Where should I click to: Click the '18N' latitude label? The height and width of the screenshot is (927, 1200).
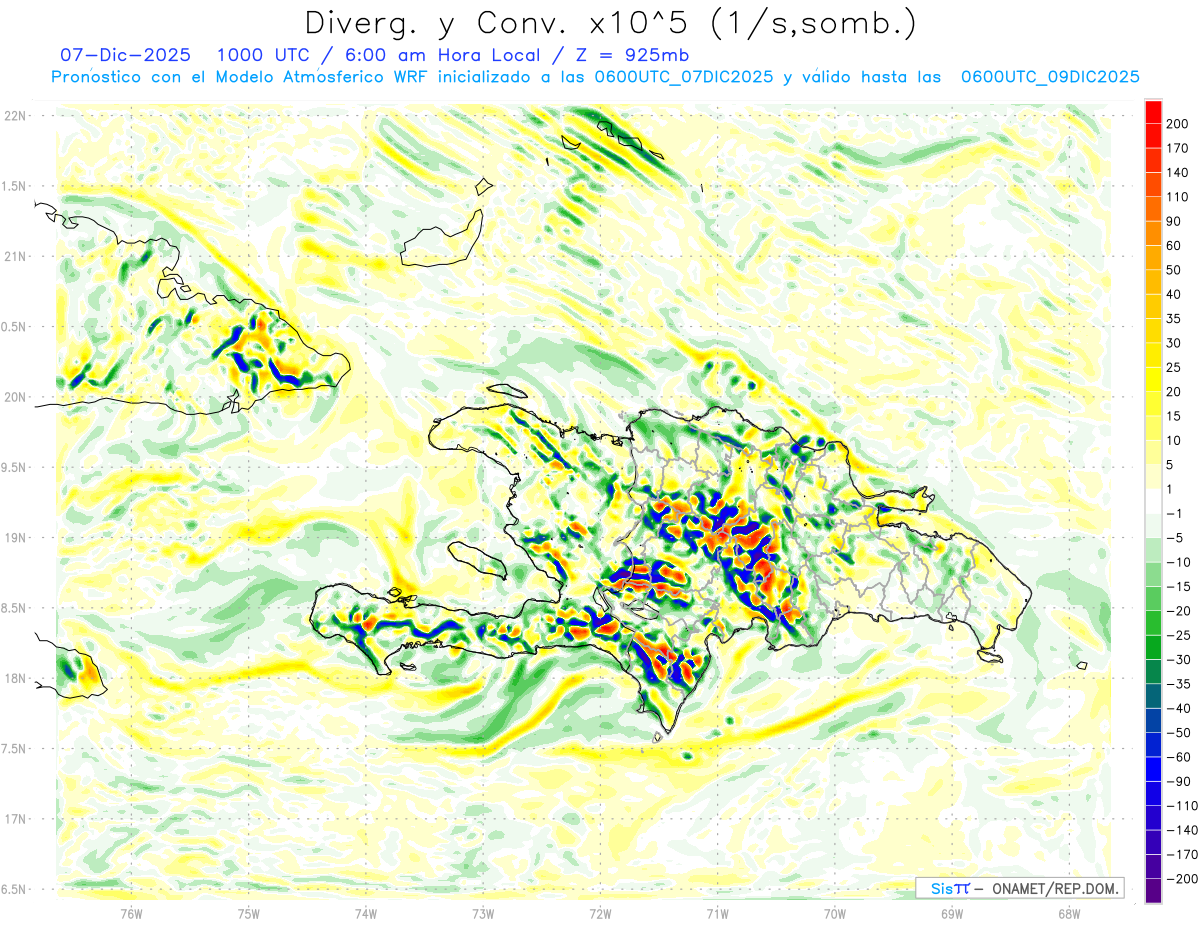coord(15,678)
